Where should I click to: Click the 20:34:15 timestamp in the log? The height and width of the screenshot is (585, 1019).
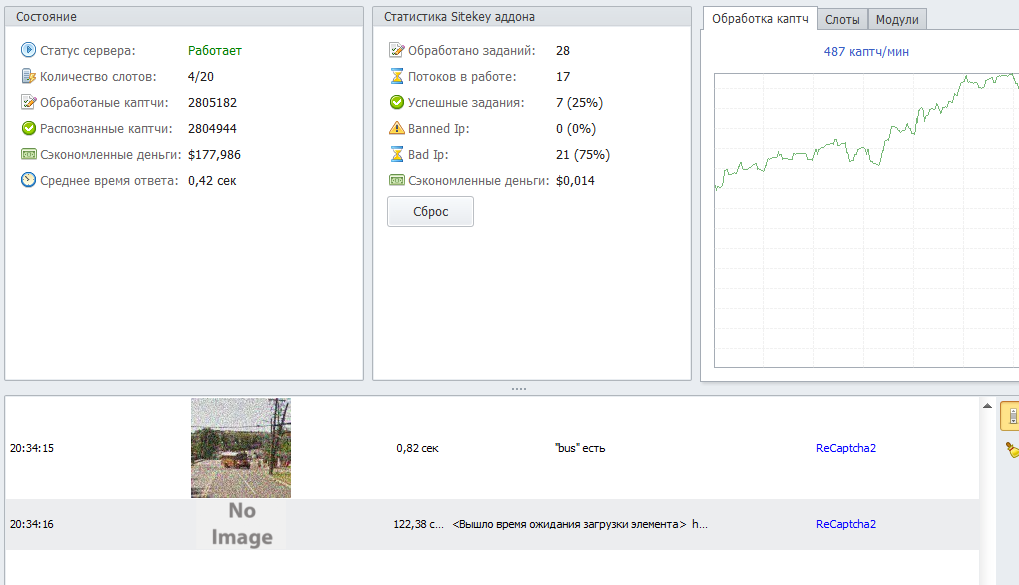32,448
